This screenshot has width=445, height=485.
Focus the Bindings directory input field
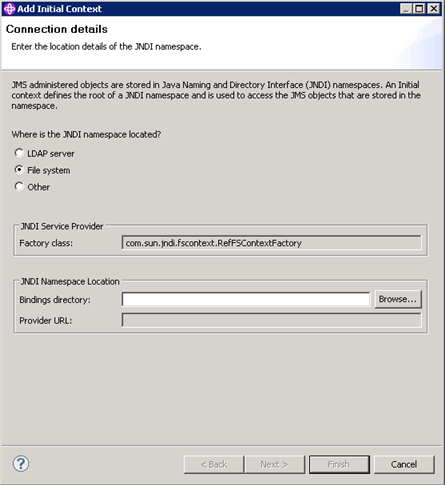246,299
